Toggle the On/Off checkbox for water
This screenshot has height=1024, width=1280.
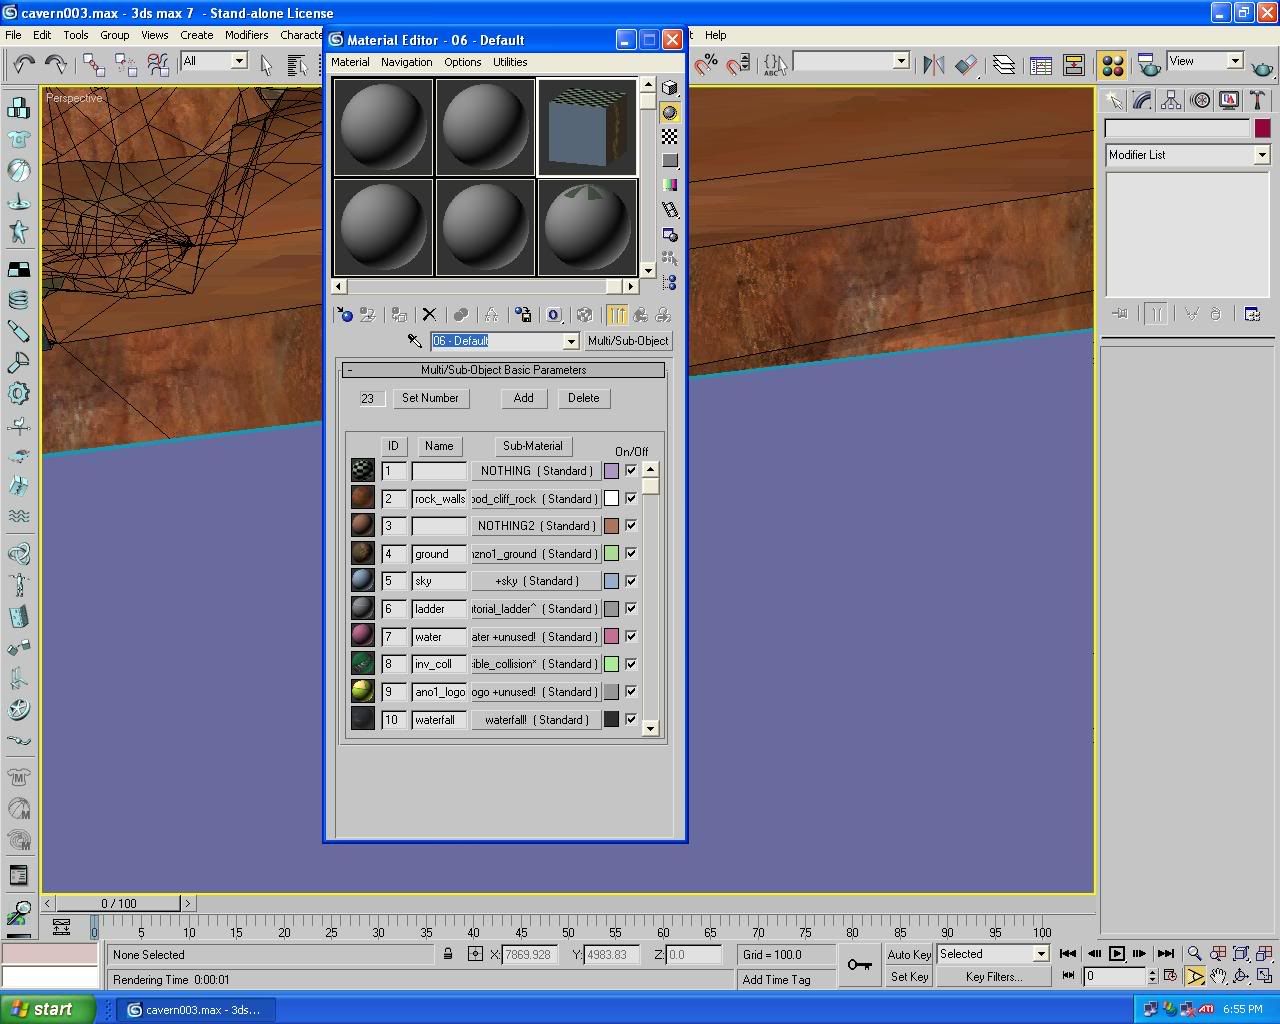[x=631, y=636]
